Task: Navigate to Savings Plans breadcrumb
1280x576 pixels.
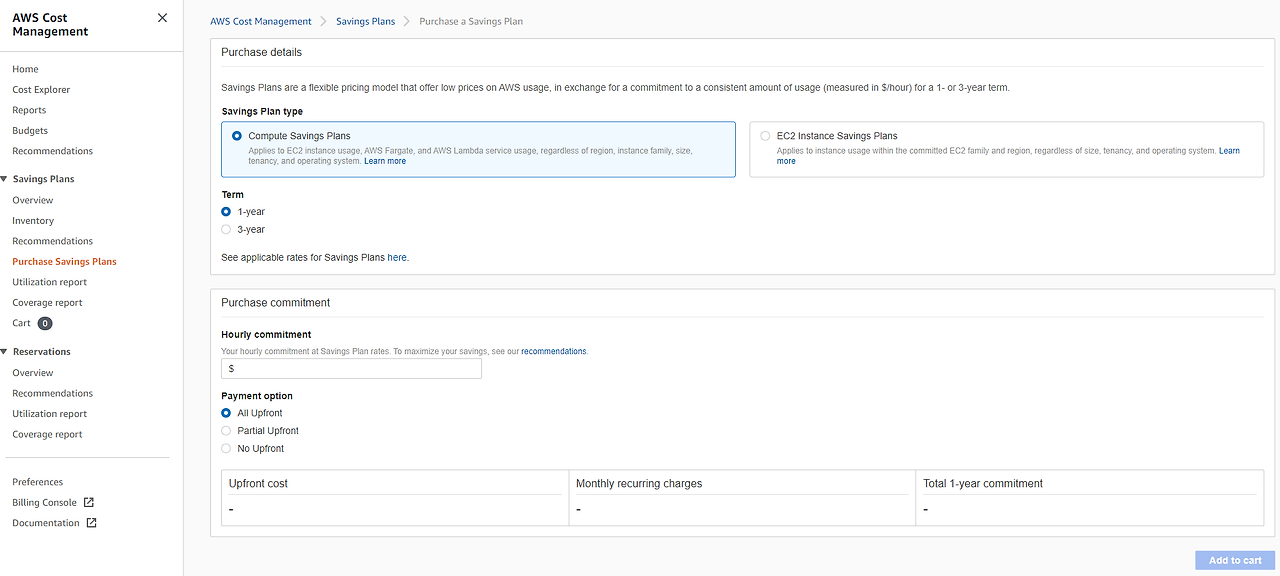Action: [365, 21]
